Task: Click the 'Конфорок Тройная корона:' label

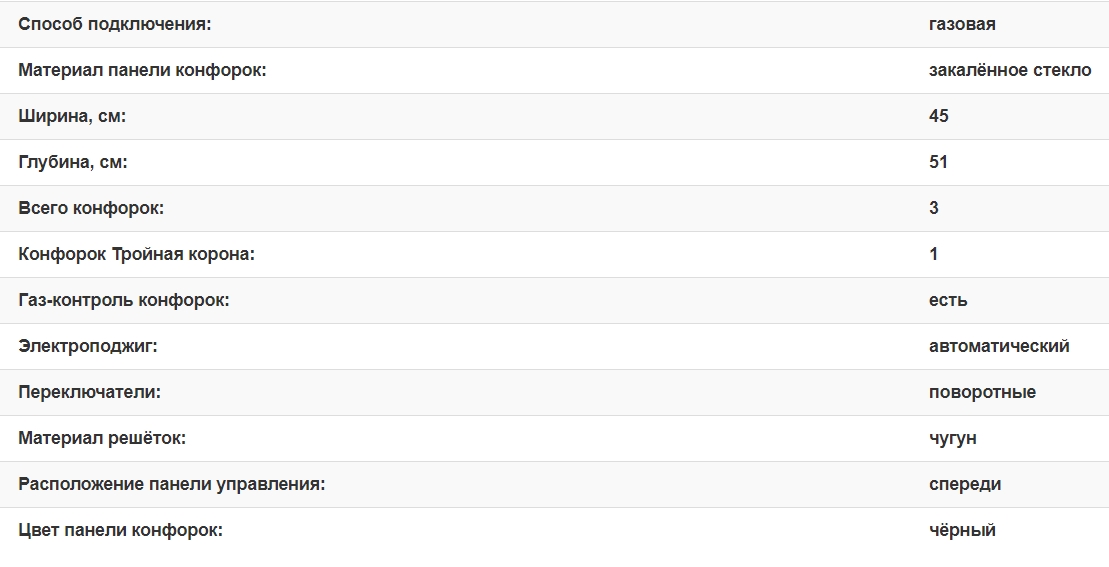Action: pyautogui.click(x=137, y=254)
